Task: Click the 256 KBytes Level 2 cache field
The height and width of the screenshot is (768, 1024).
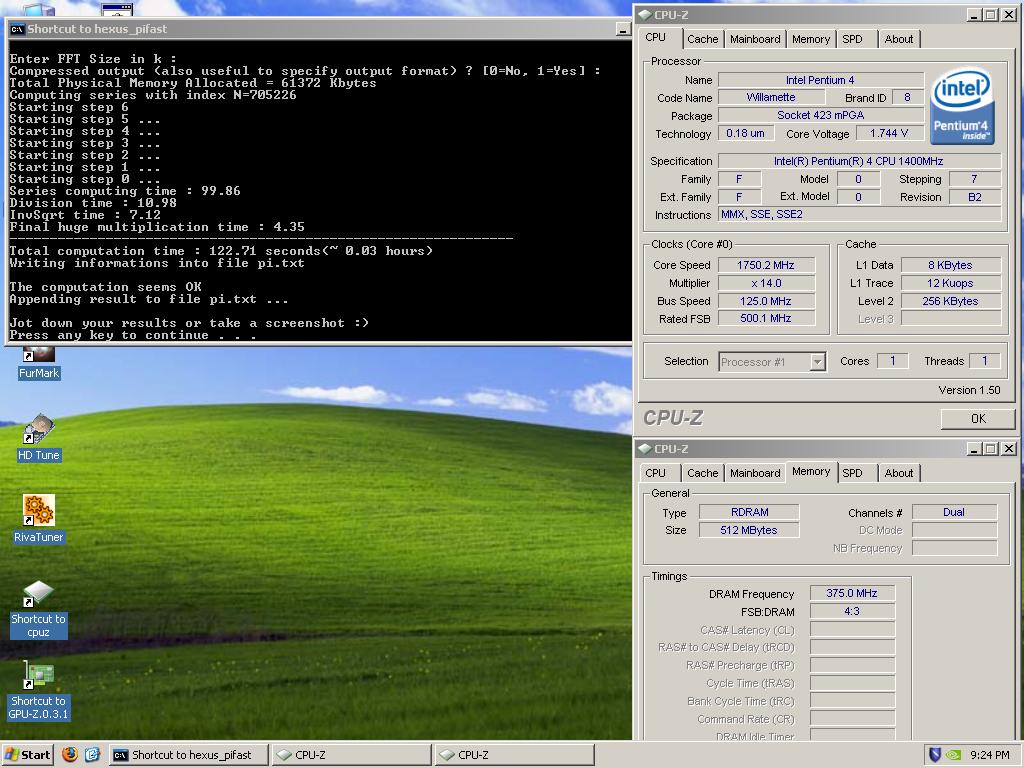Action: coord(951,301)
